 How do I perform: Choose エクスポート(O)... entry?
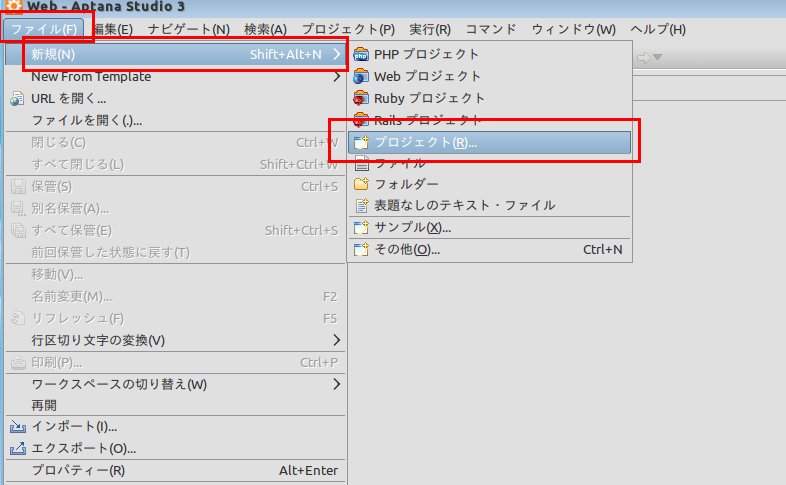coord(175,448)
